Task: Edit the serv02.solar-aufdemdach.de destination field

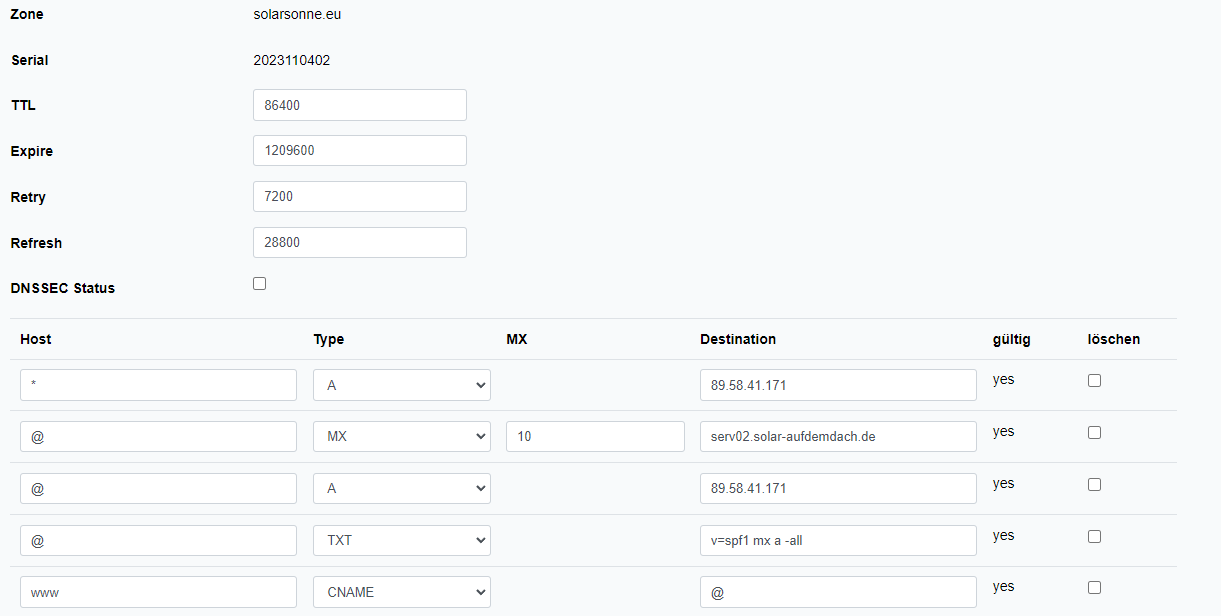Action: 837,437
